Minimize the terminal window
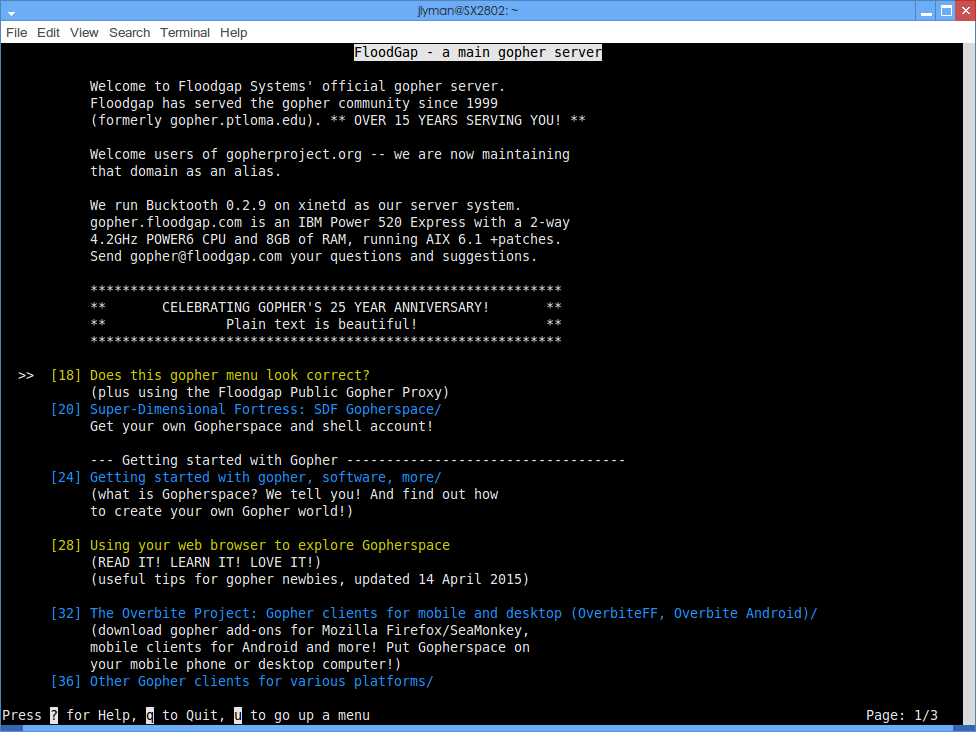 tap(925, 10)
